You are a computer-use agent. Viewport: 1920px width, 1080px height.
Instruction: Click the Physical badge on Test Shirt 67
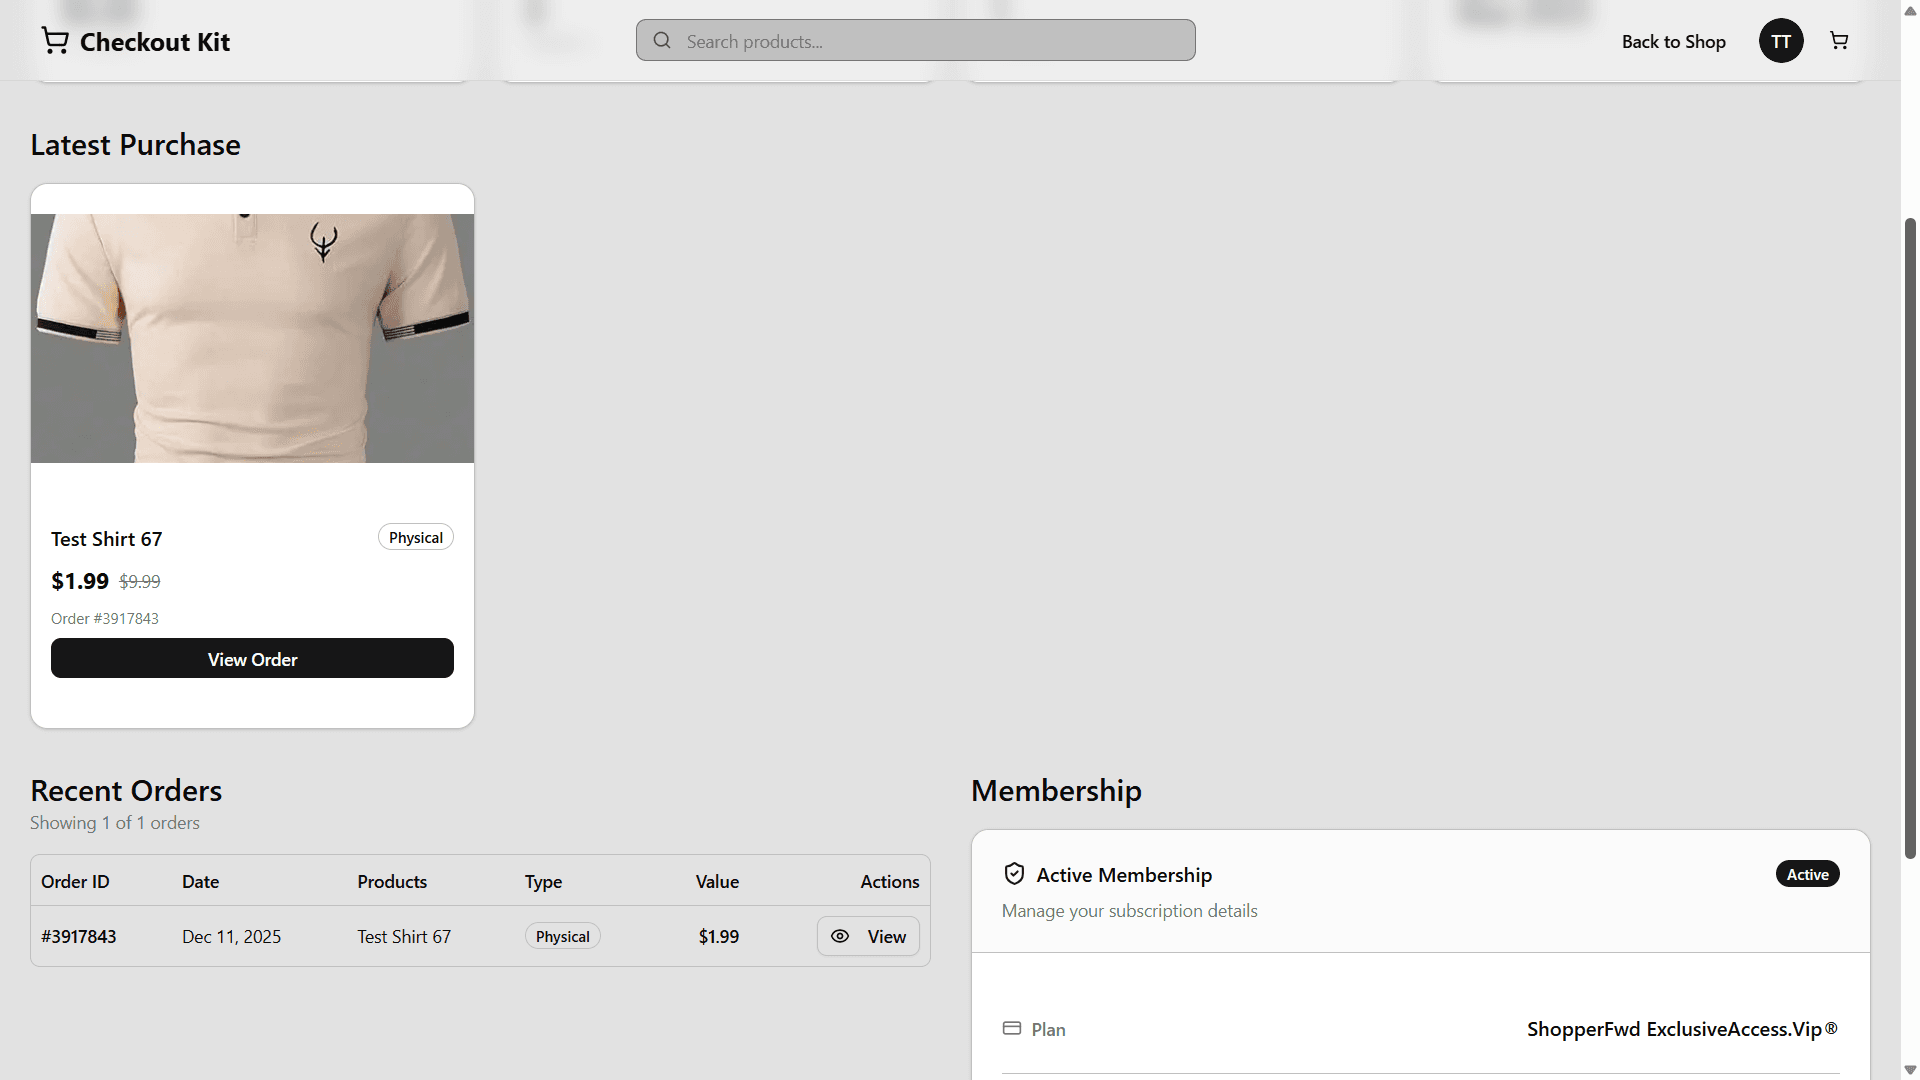[x=415, y=536]
